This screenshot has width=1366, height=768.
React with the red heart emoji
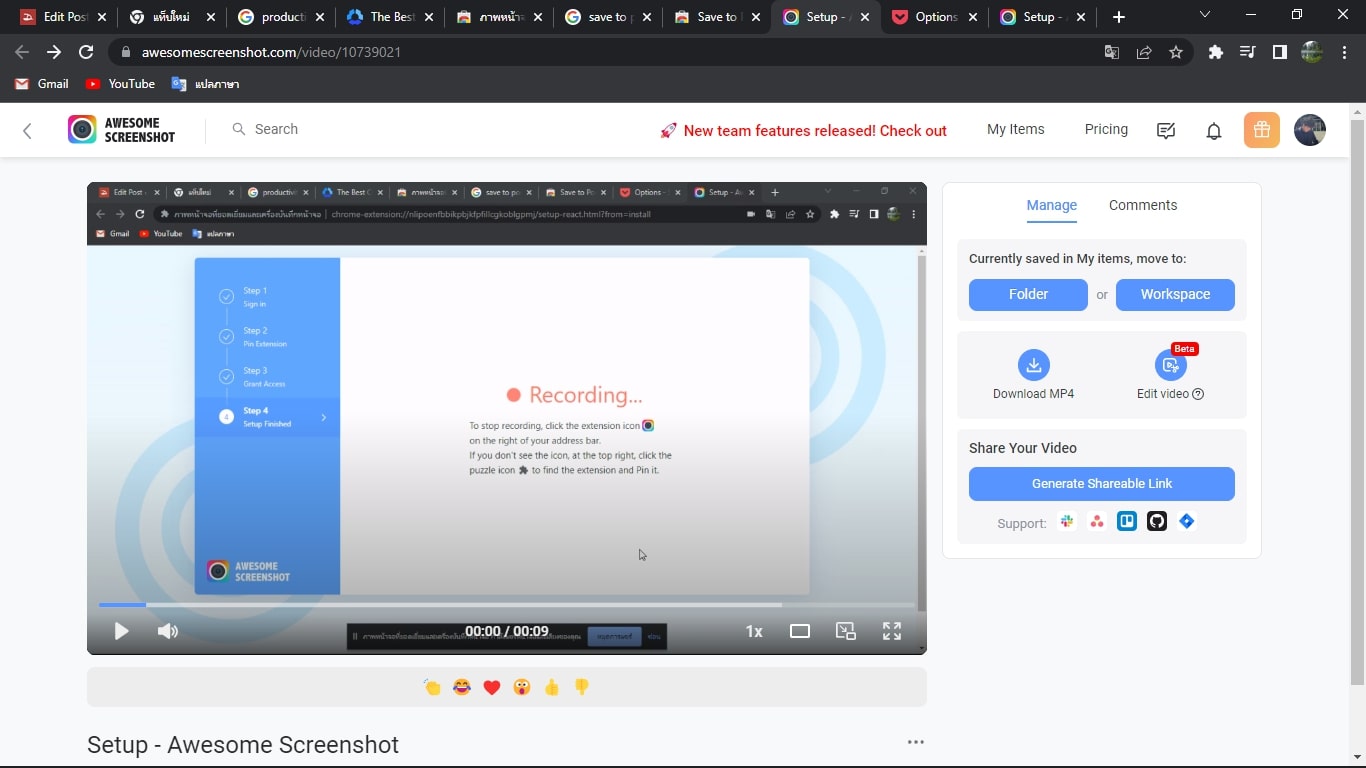(x=491, y=687)
